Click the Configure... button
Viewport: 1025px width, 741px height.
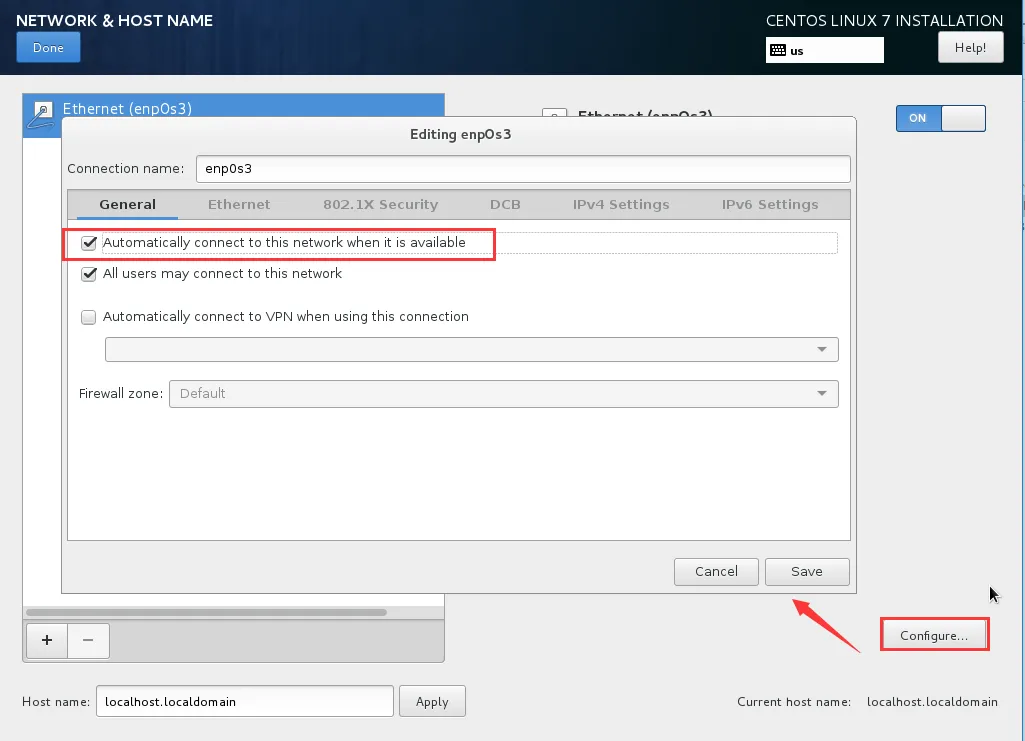tap(934, 636)
